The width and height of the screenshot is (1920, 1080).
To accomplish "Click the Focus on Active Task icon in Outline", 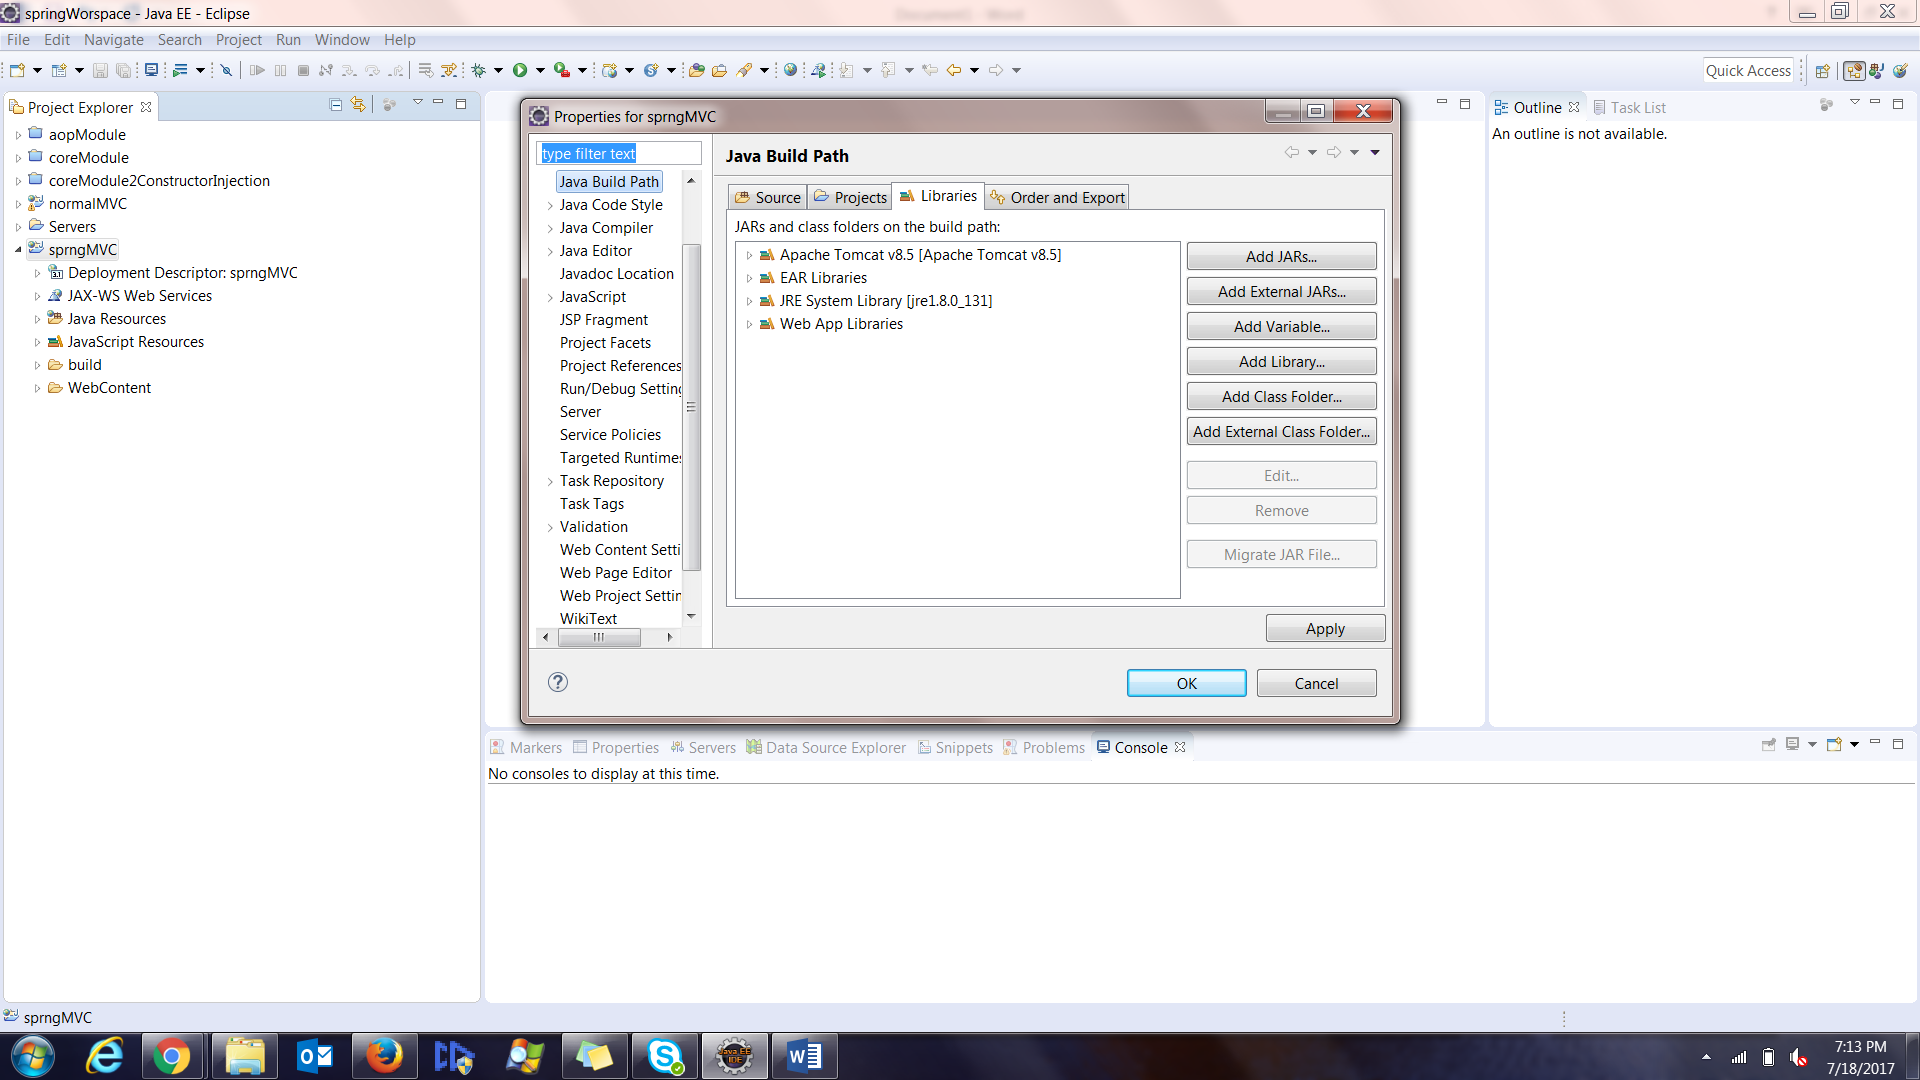I will click(x=1826, y=105).
